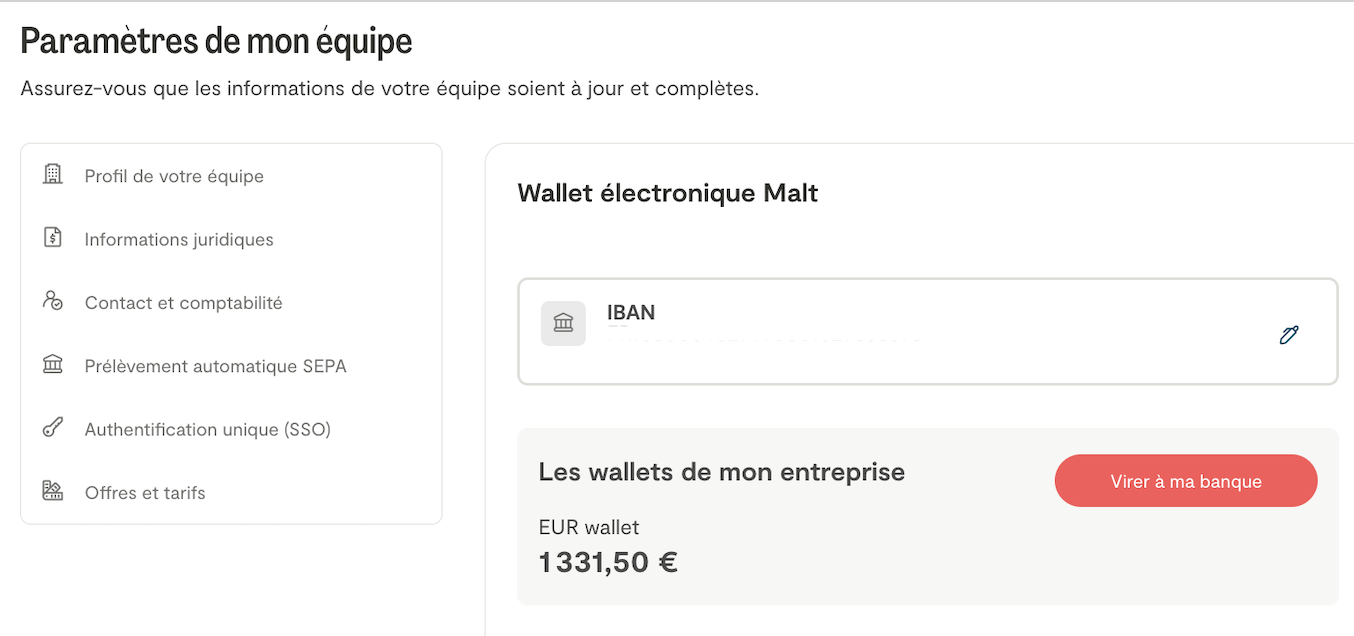Screen dimensions: 1354x636
Task: Select Prélèvement automatique SEPA menu item
Action: point(215,366)
